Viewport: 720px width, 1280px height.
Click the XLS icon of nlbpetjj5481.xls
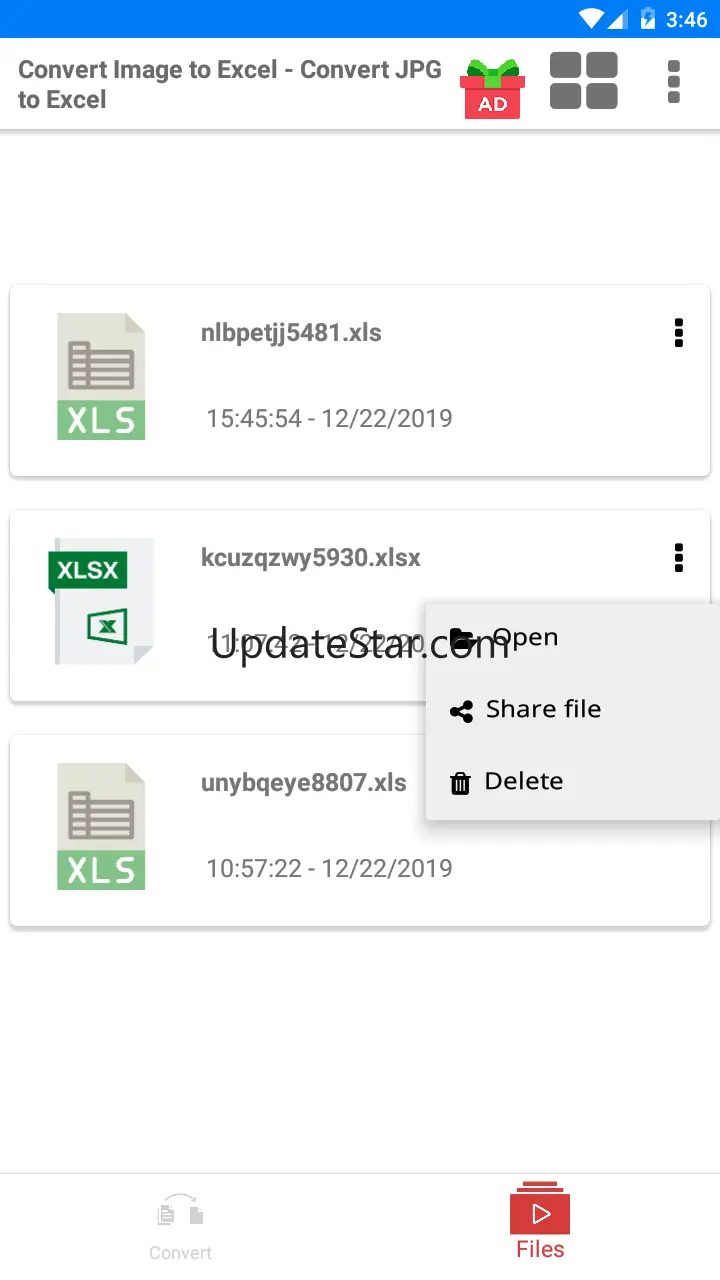[x=101, y=377]
